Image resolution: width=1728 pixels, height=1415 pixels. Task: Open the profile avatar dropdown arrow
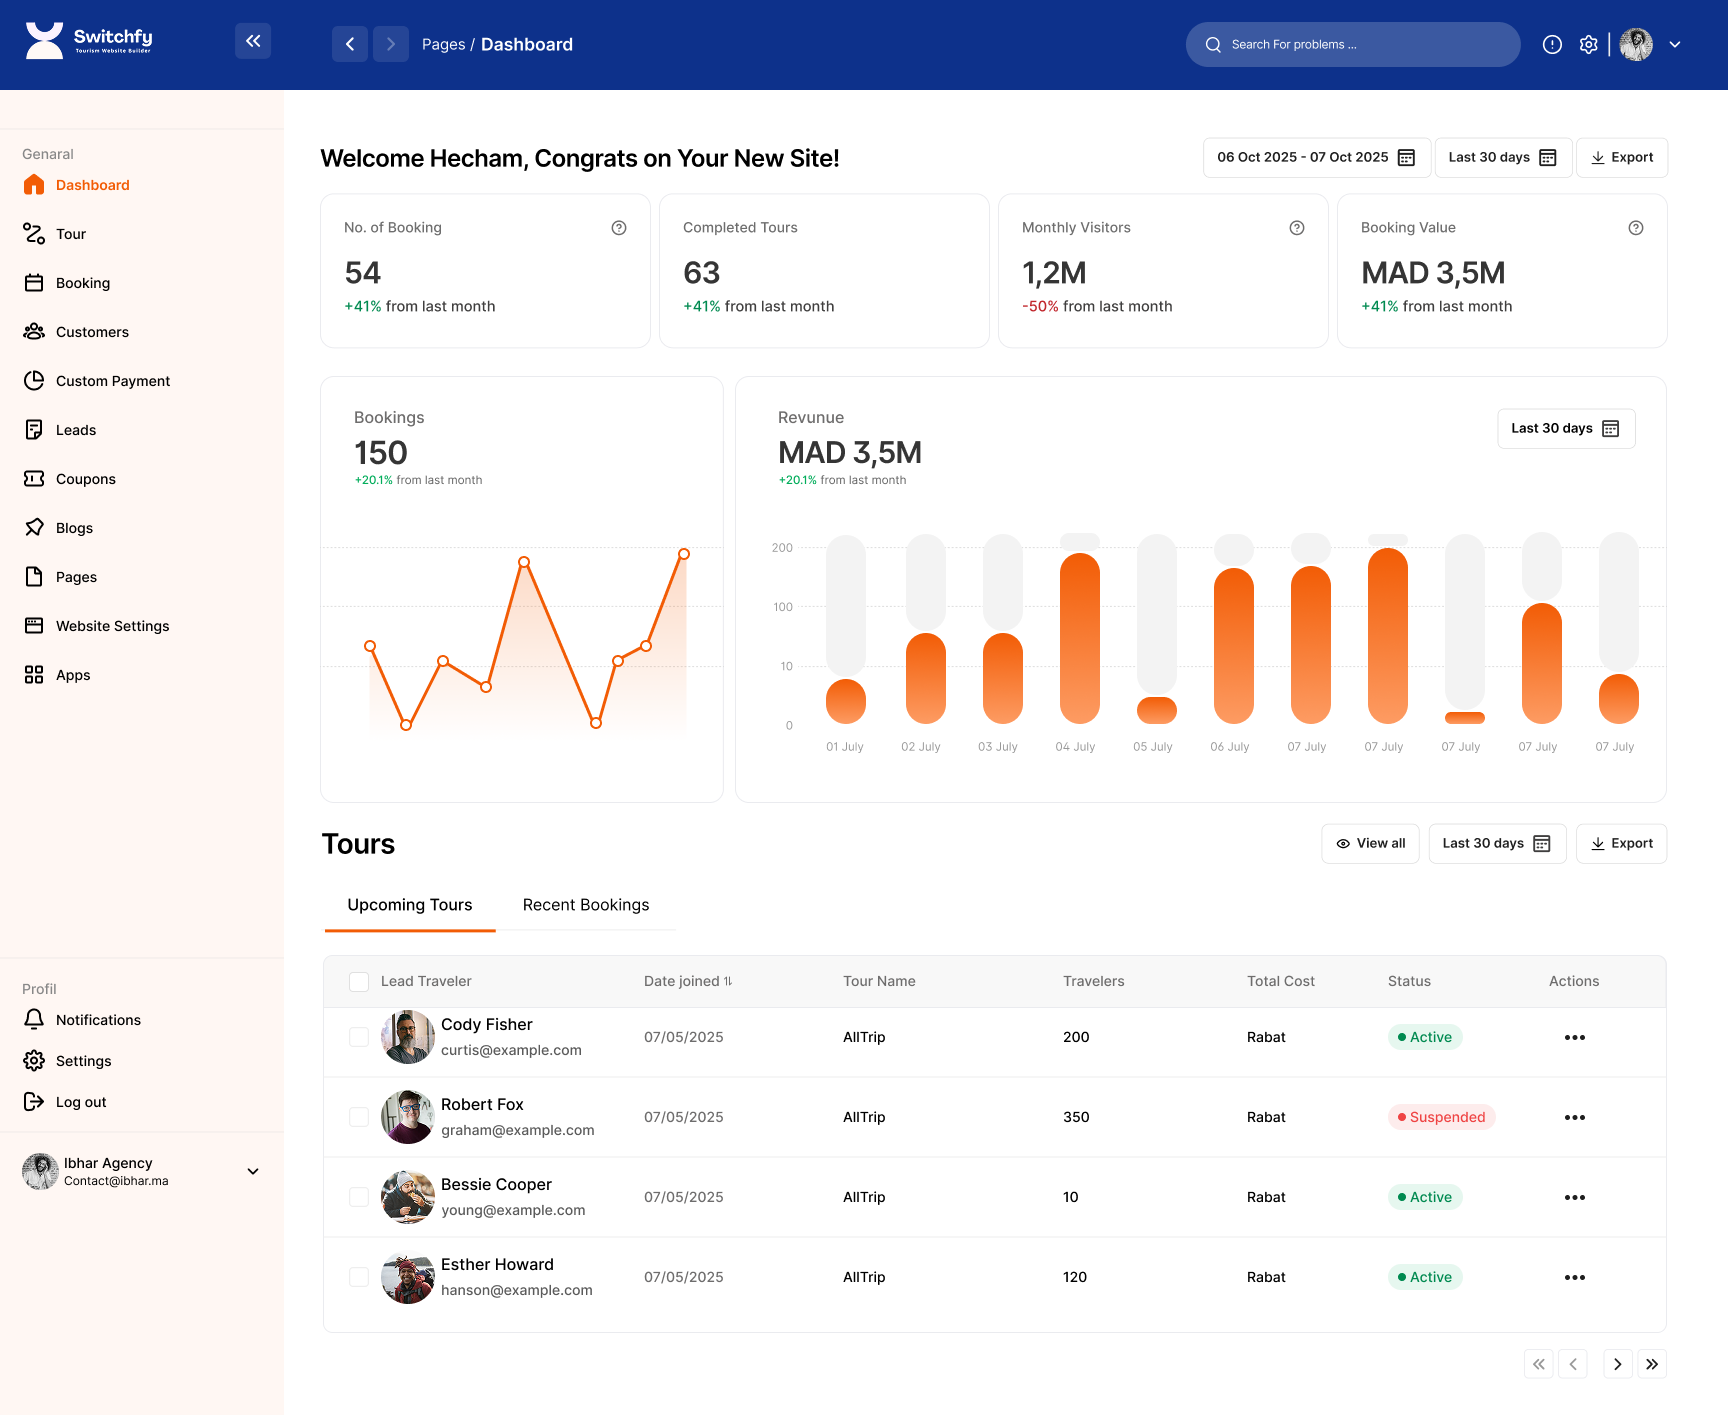[x=1675, y=45]
